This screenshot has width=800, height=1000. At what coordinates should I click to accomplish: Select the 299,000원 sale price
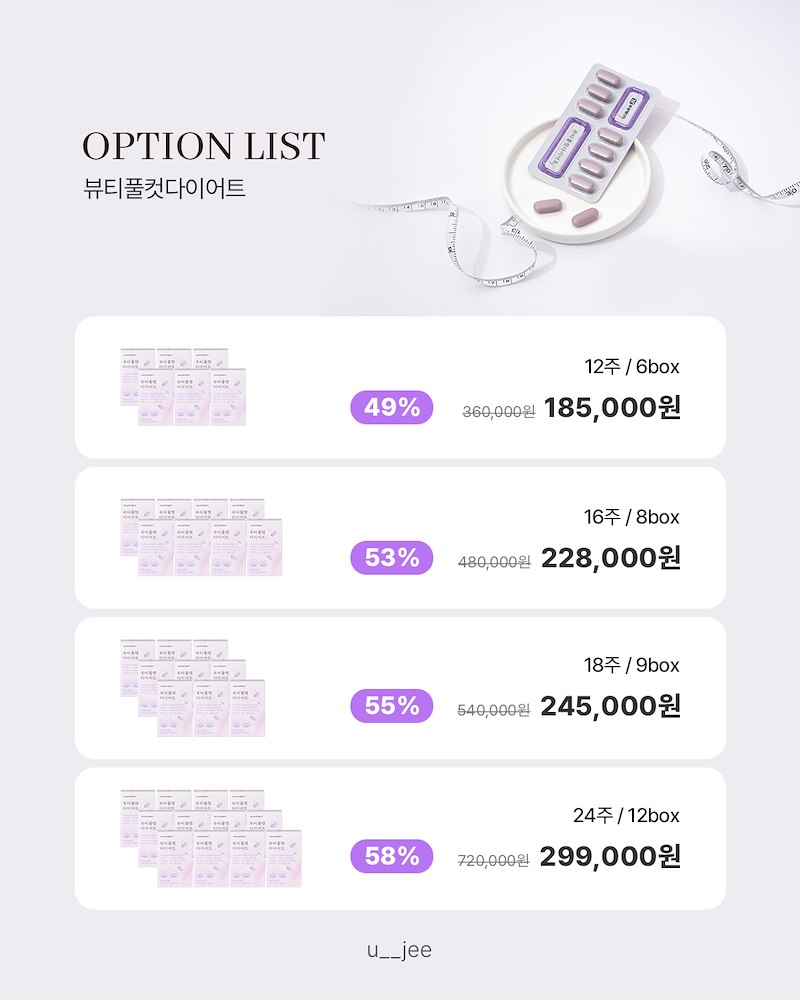point(611,856)
